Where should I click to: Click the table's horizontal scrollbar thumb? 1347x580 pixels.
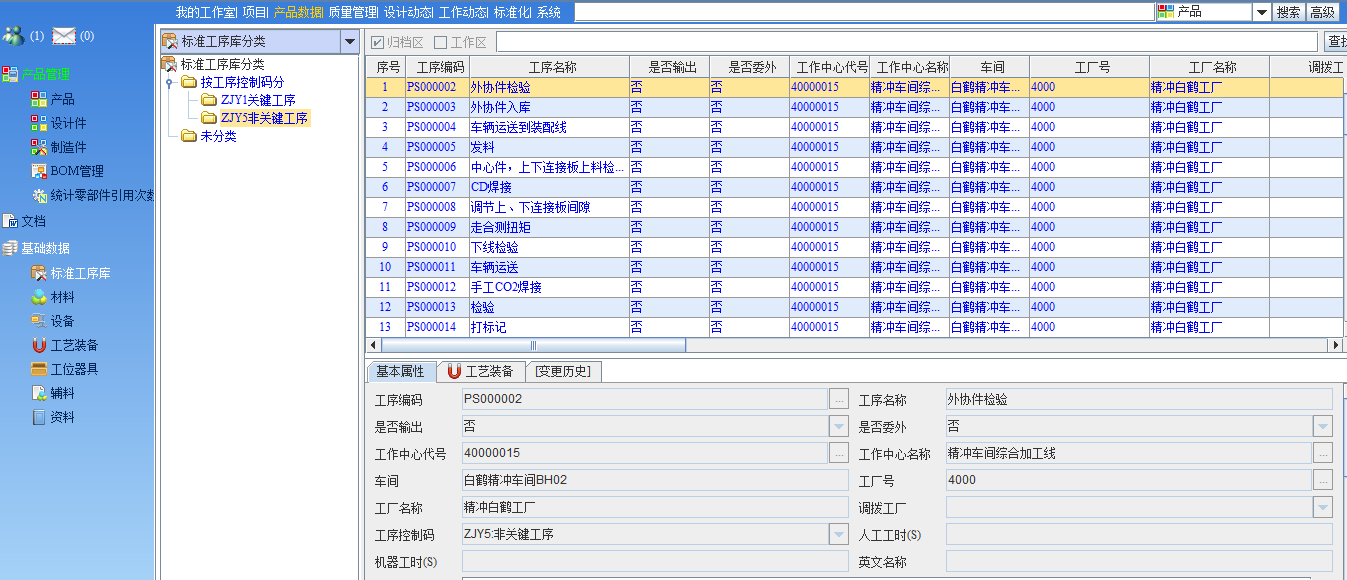533,345
